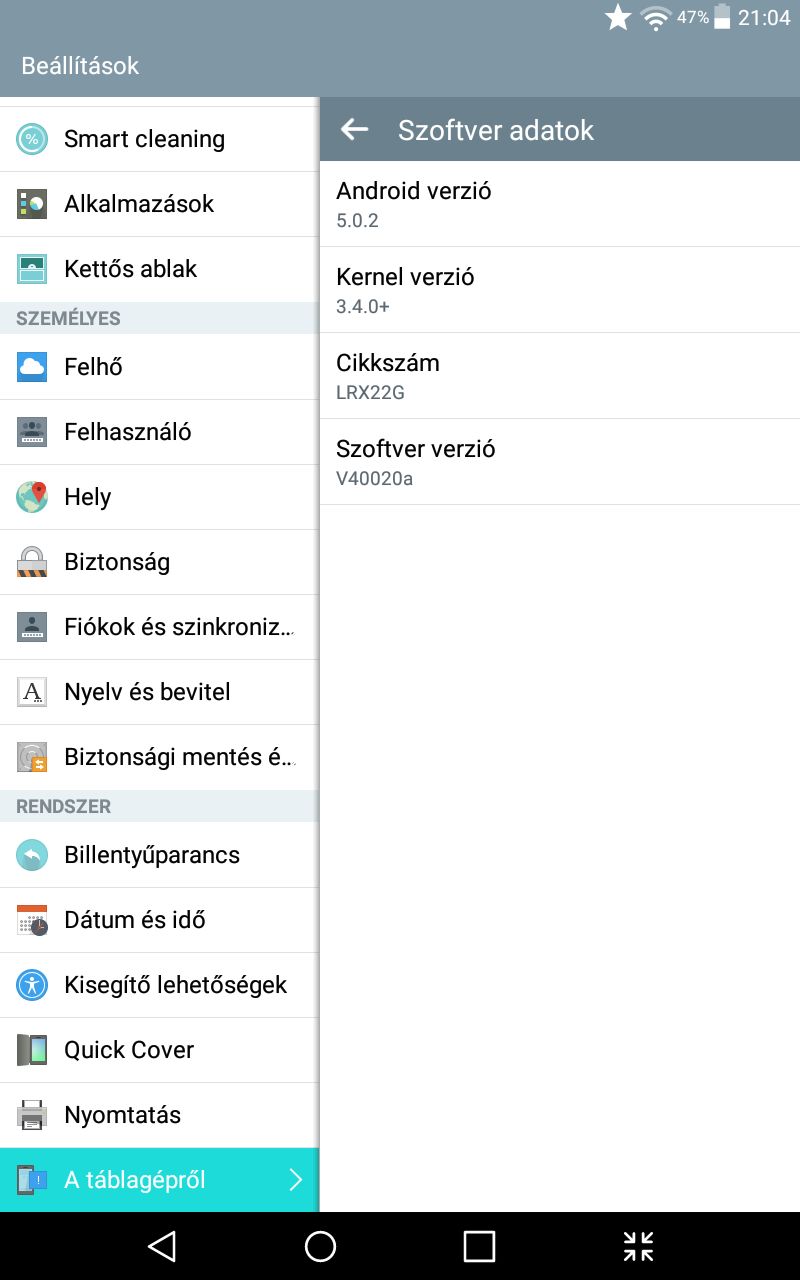
Task: Open the Felhasználó settings entry
Action: tap(160, 432)
